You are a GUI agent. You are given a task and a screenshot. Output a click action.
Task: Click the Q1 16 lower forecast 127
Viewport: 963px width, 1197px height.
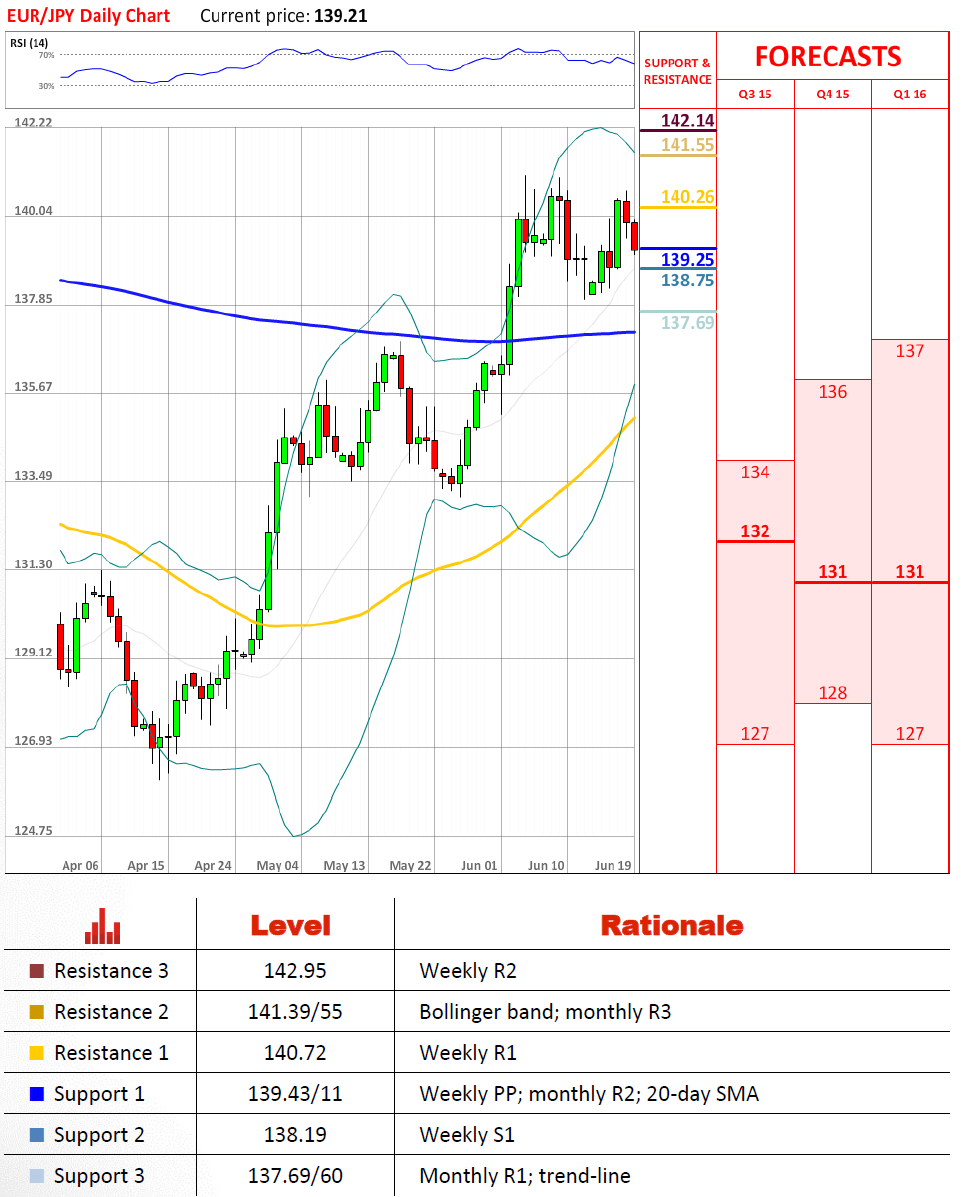[x=910, y=734]
